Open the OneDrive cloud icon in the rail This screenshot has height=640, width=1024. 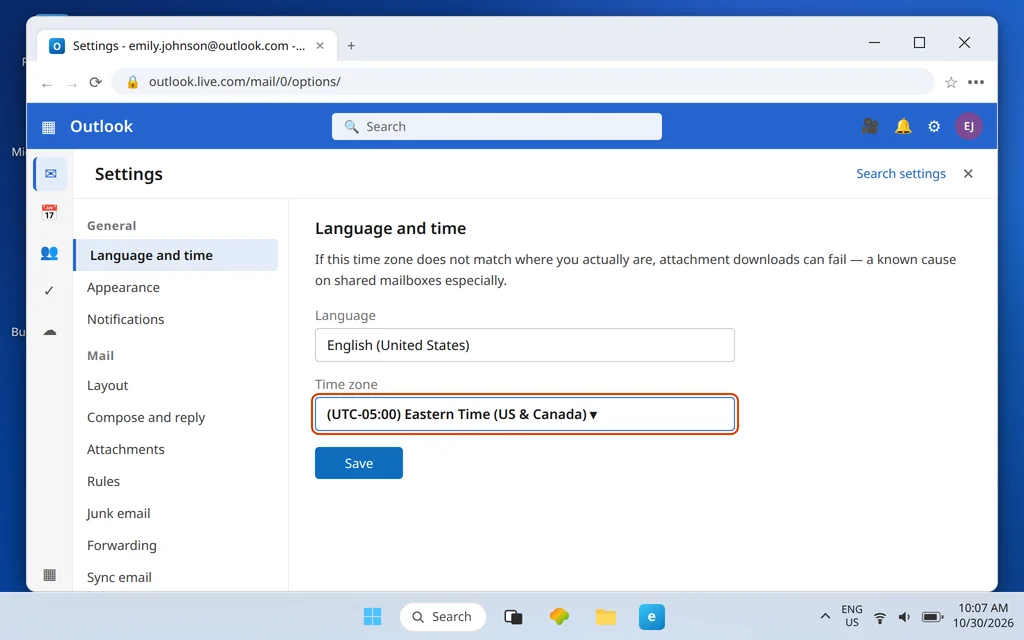pos(50,332)
